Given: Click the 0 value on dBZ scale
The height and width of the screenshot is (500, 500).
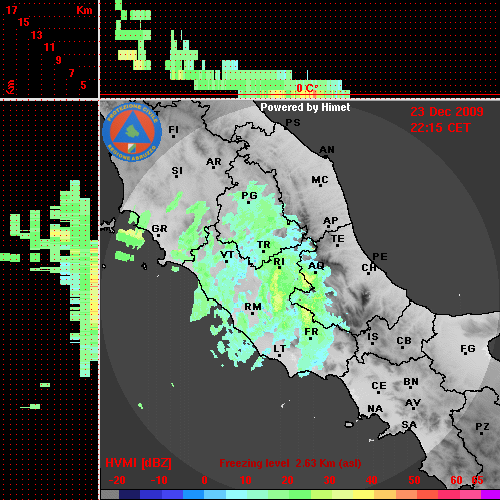Looking at the screenshot, I should [x=204, y=480].
